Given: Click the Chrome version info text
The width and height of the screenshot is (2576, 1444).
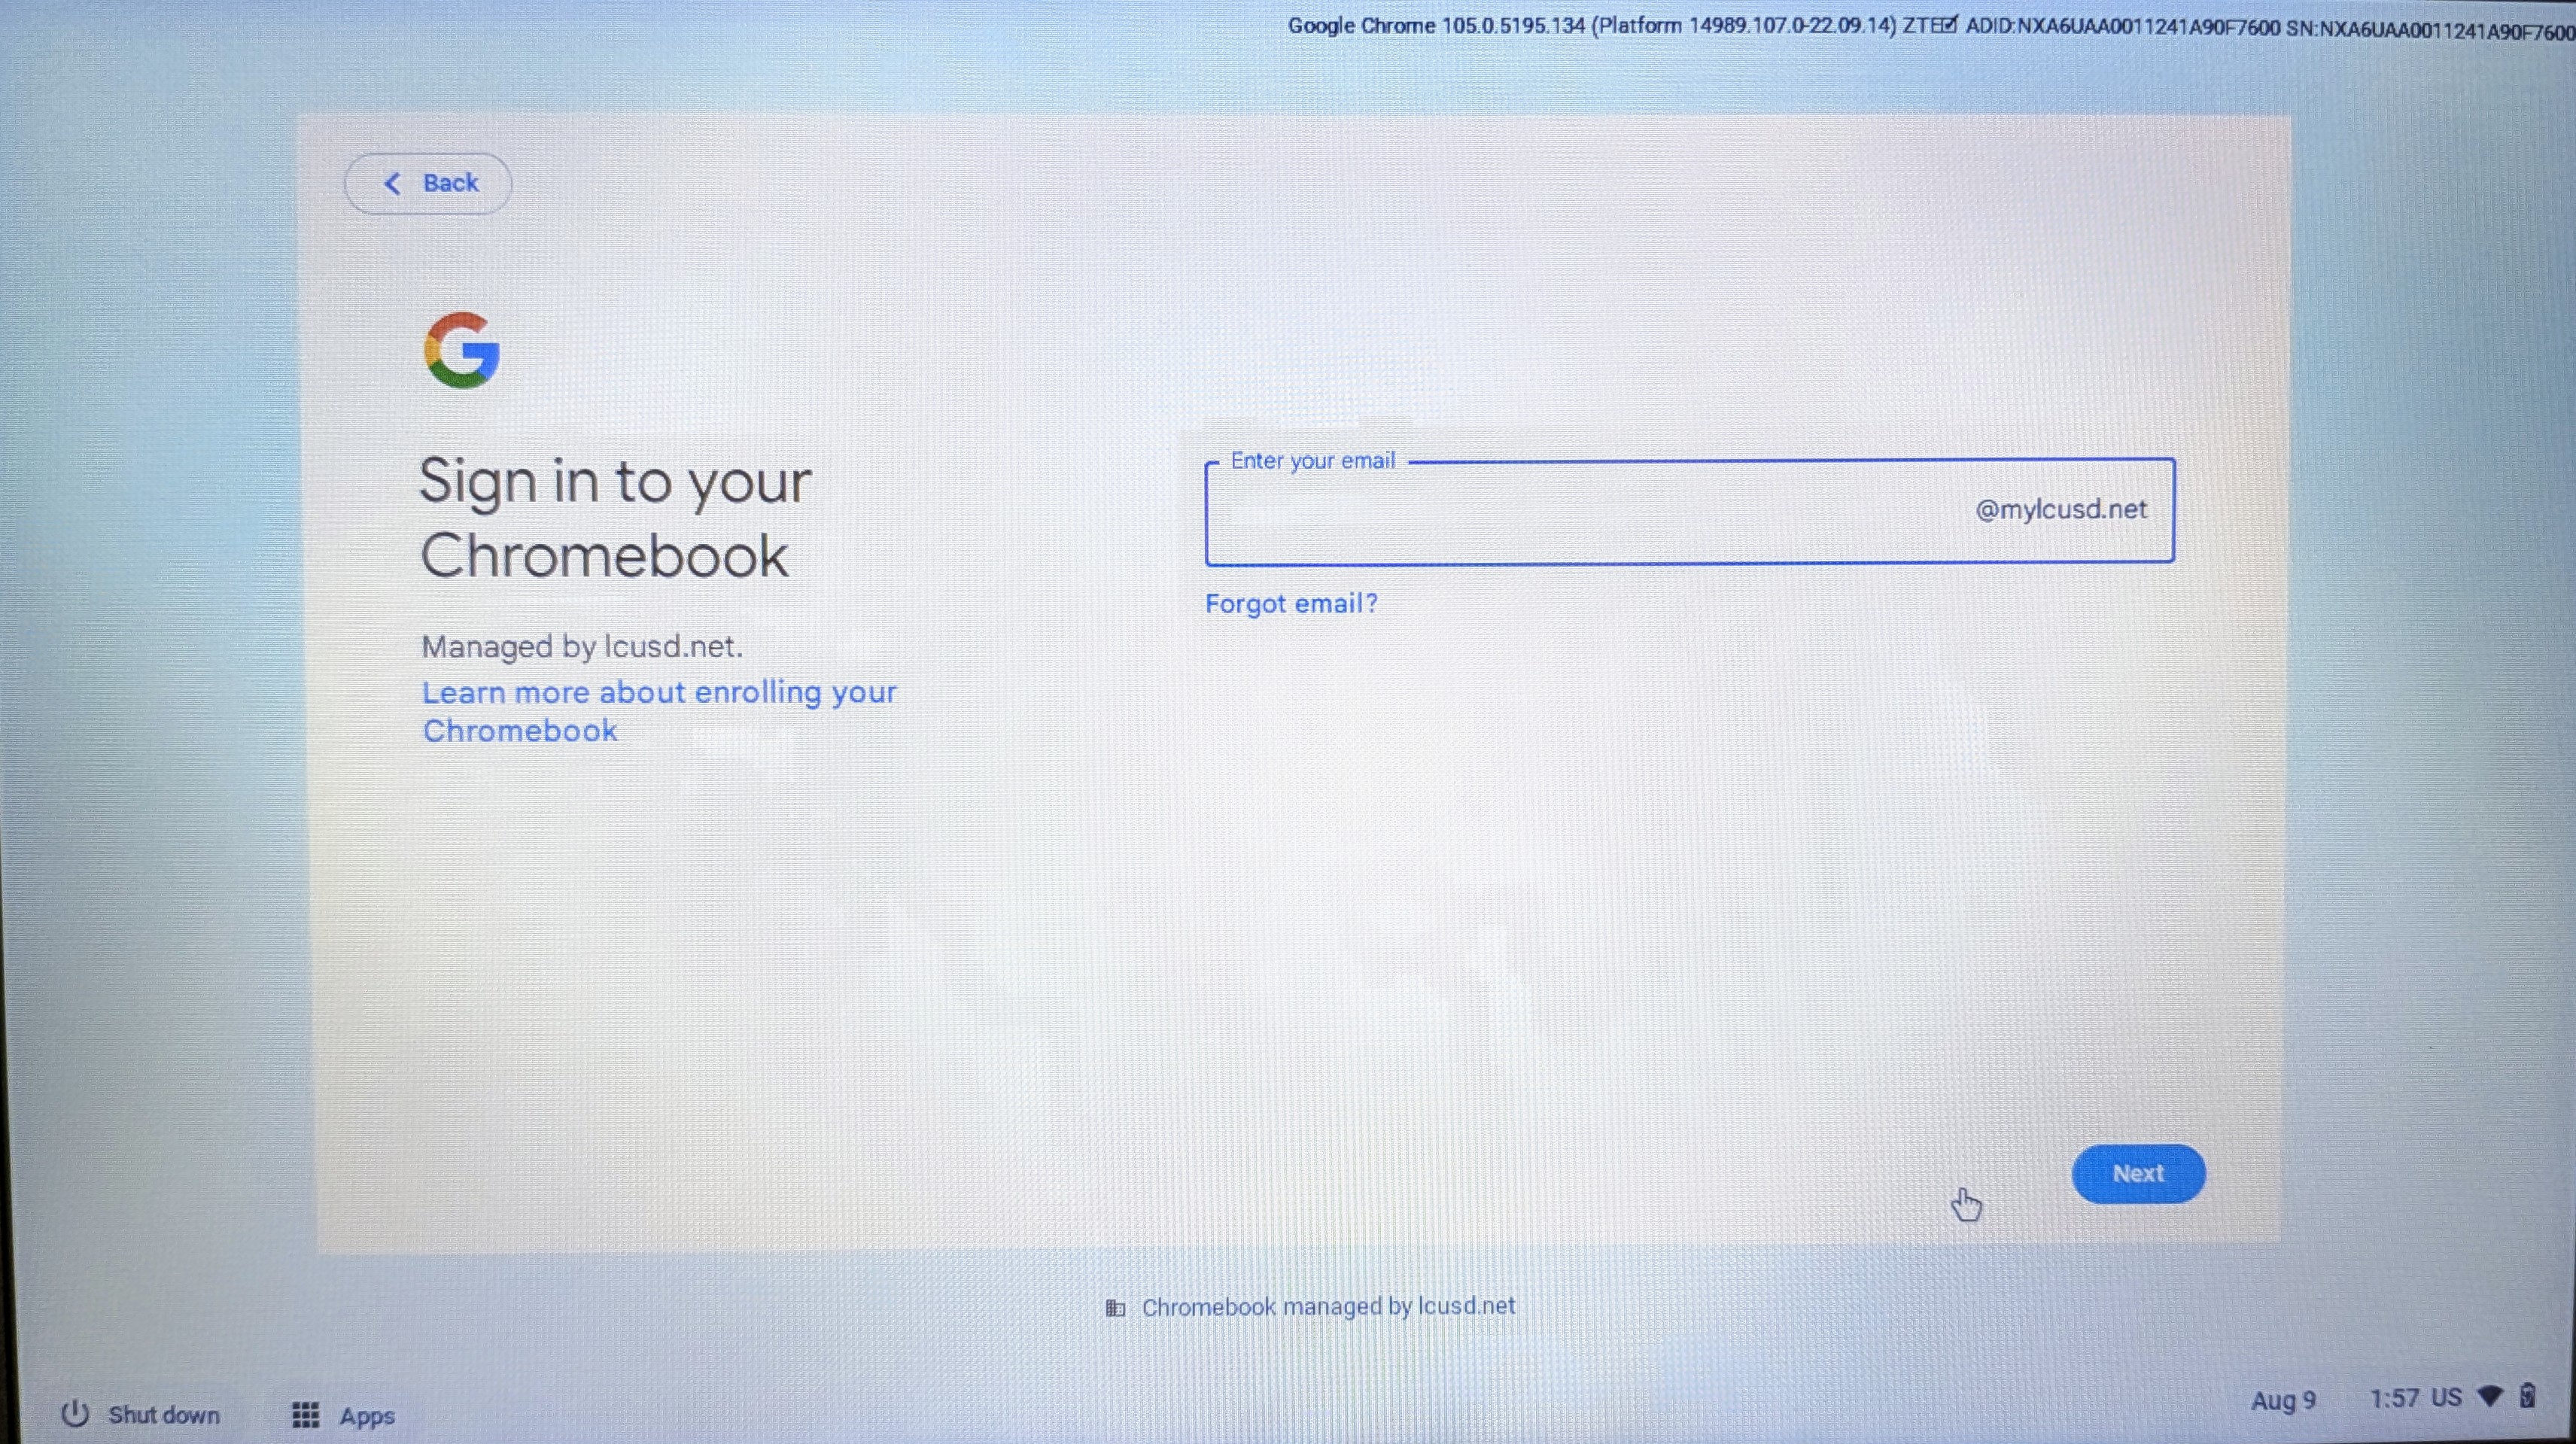Looking at the screenshot, I should tap(1930, 27).
